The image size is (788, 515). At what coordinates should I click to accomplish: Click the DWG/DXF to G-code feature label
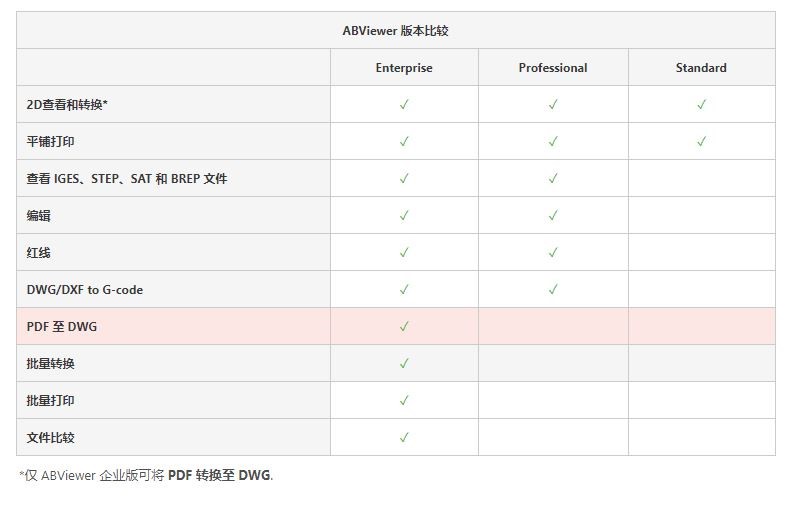pos(84,290)
